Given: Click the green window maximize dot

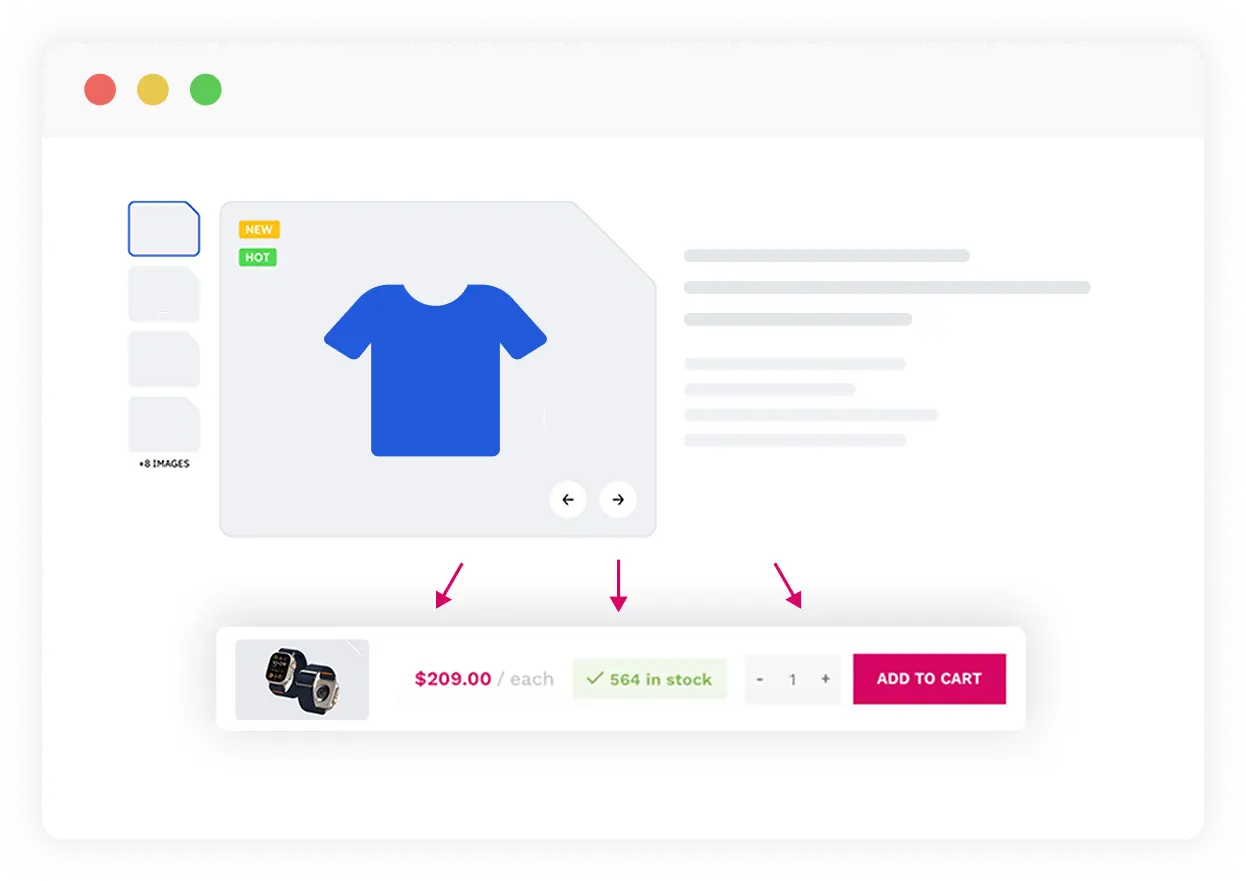Looking at the screenshot, I should click(x=206, y=90).
